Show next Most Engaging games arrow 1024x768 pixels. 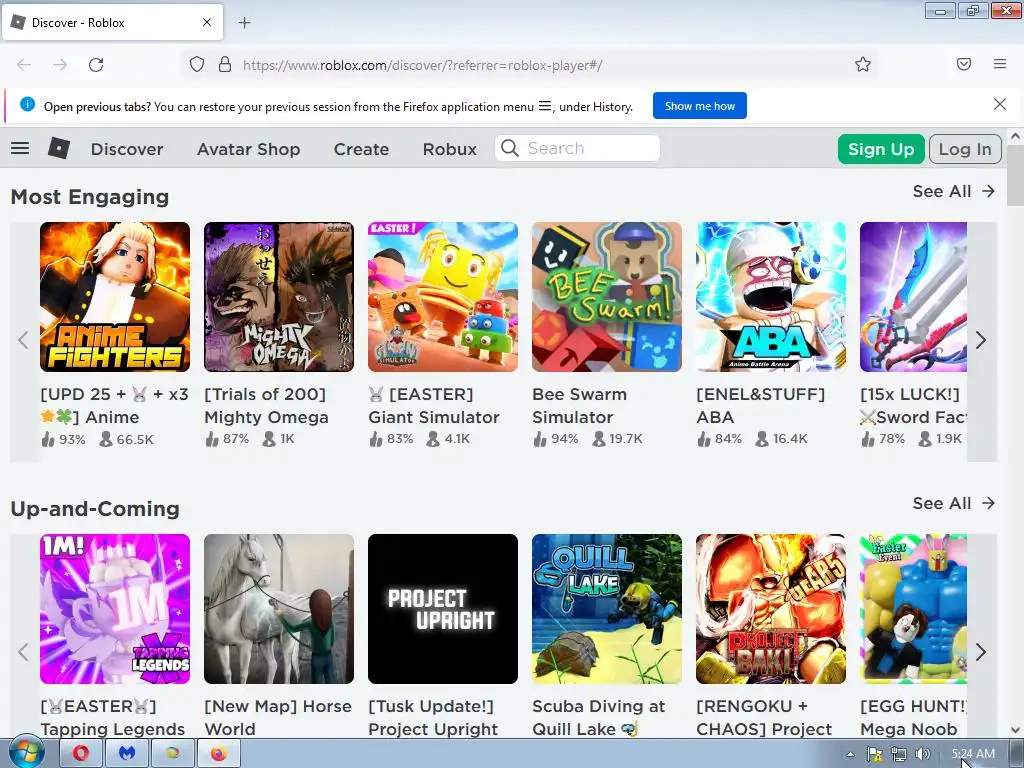(981, 340)
